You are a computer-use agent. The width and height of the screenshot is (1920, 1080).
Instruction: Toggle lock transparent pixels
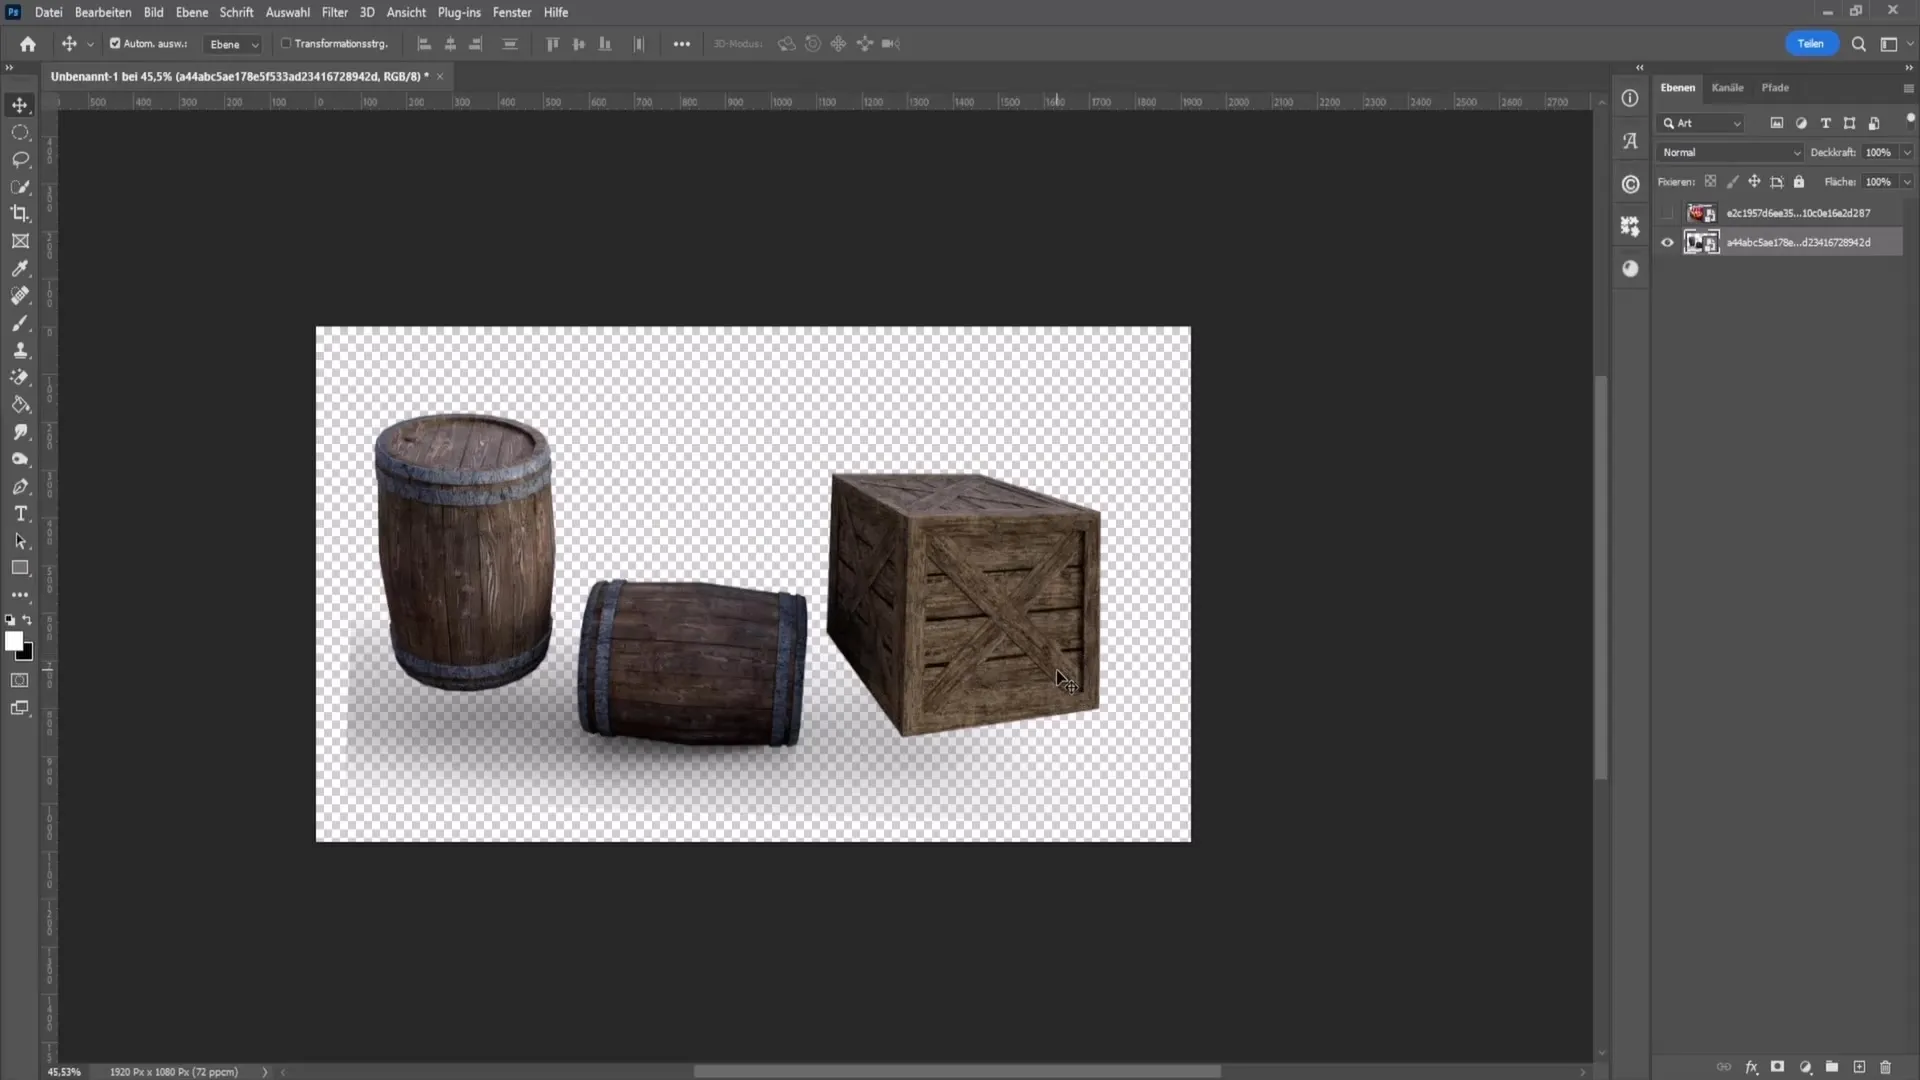point(1710,182)
